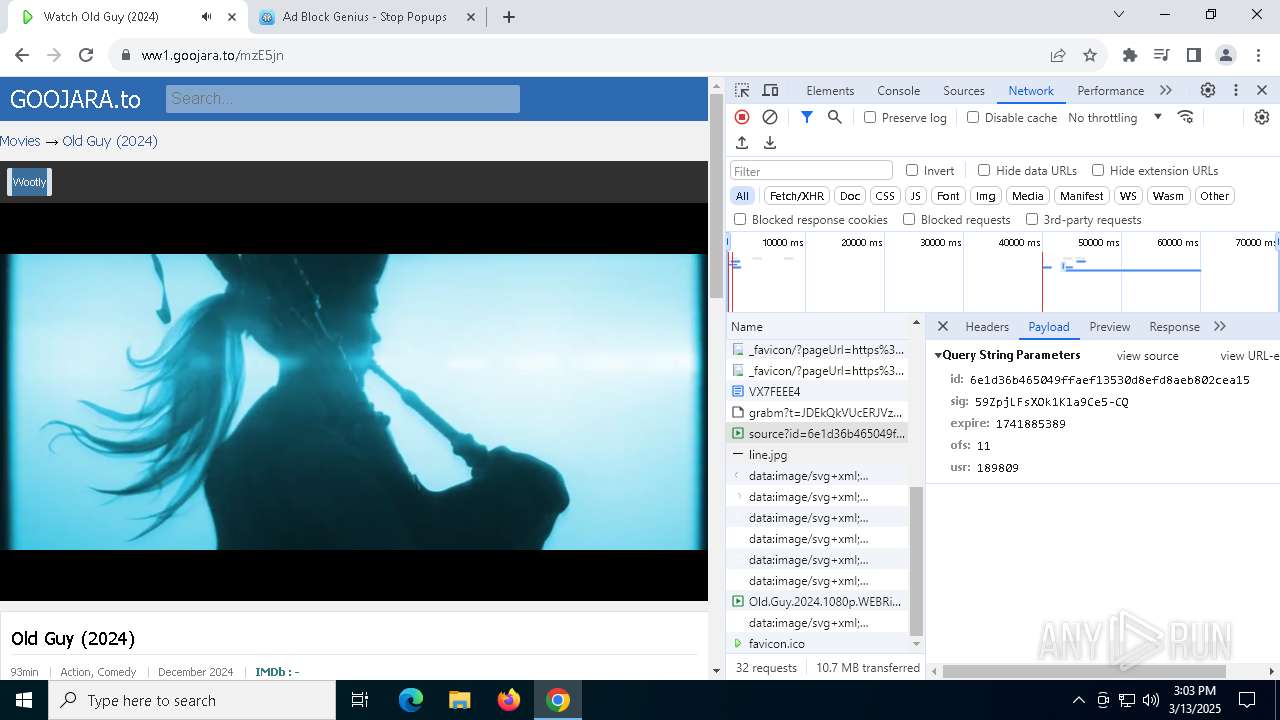Select the line.jpg request
The image size is (1280, 720).
(818, 455)
